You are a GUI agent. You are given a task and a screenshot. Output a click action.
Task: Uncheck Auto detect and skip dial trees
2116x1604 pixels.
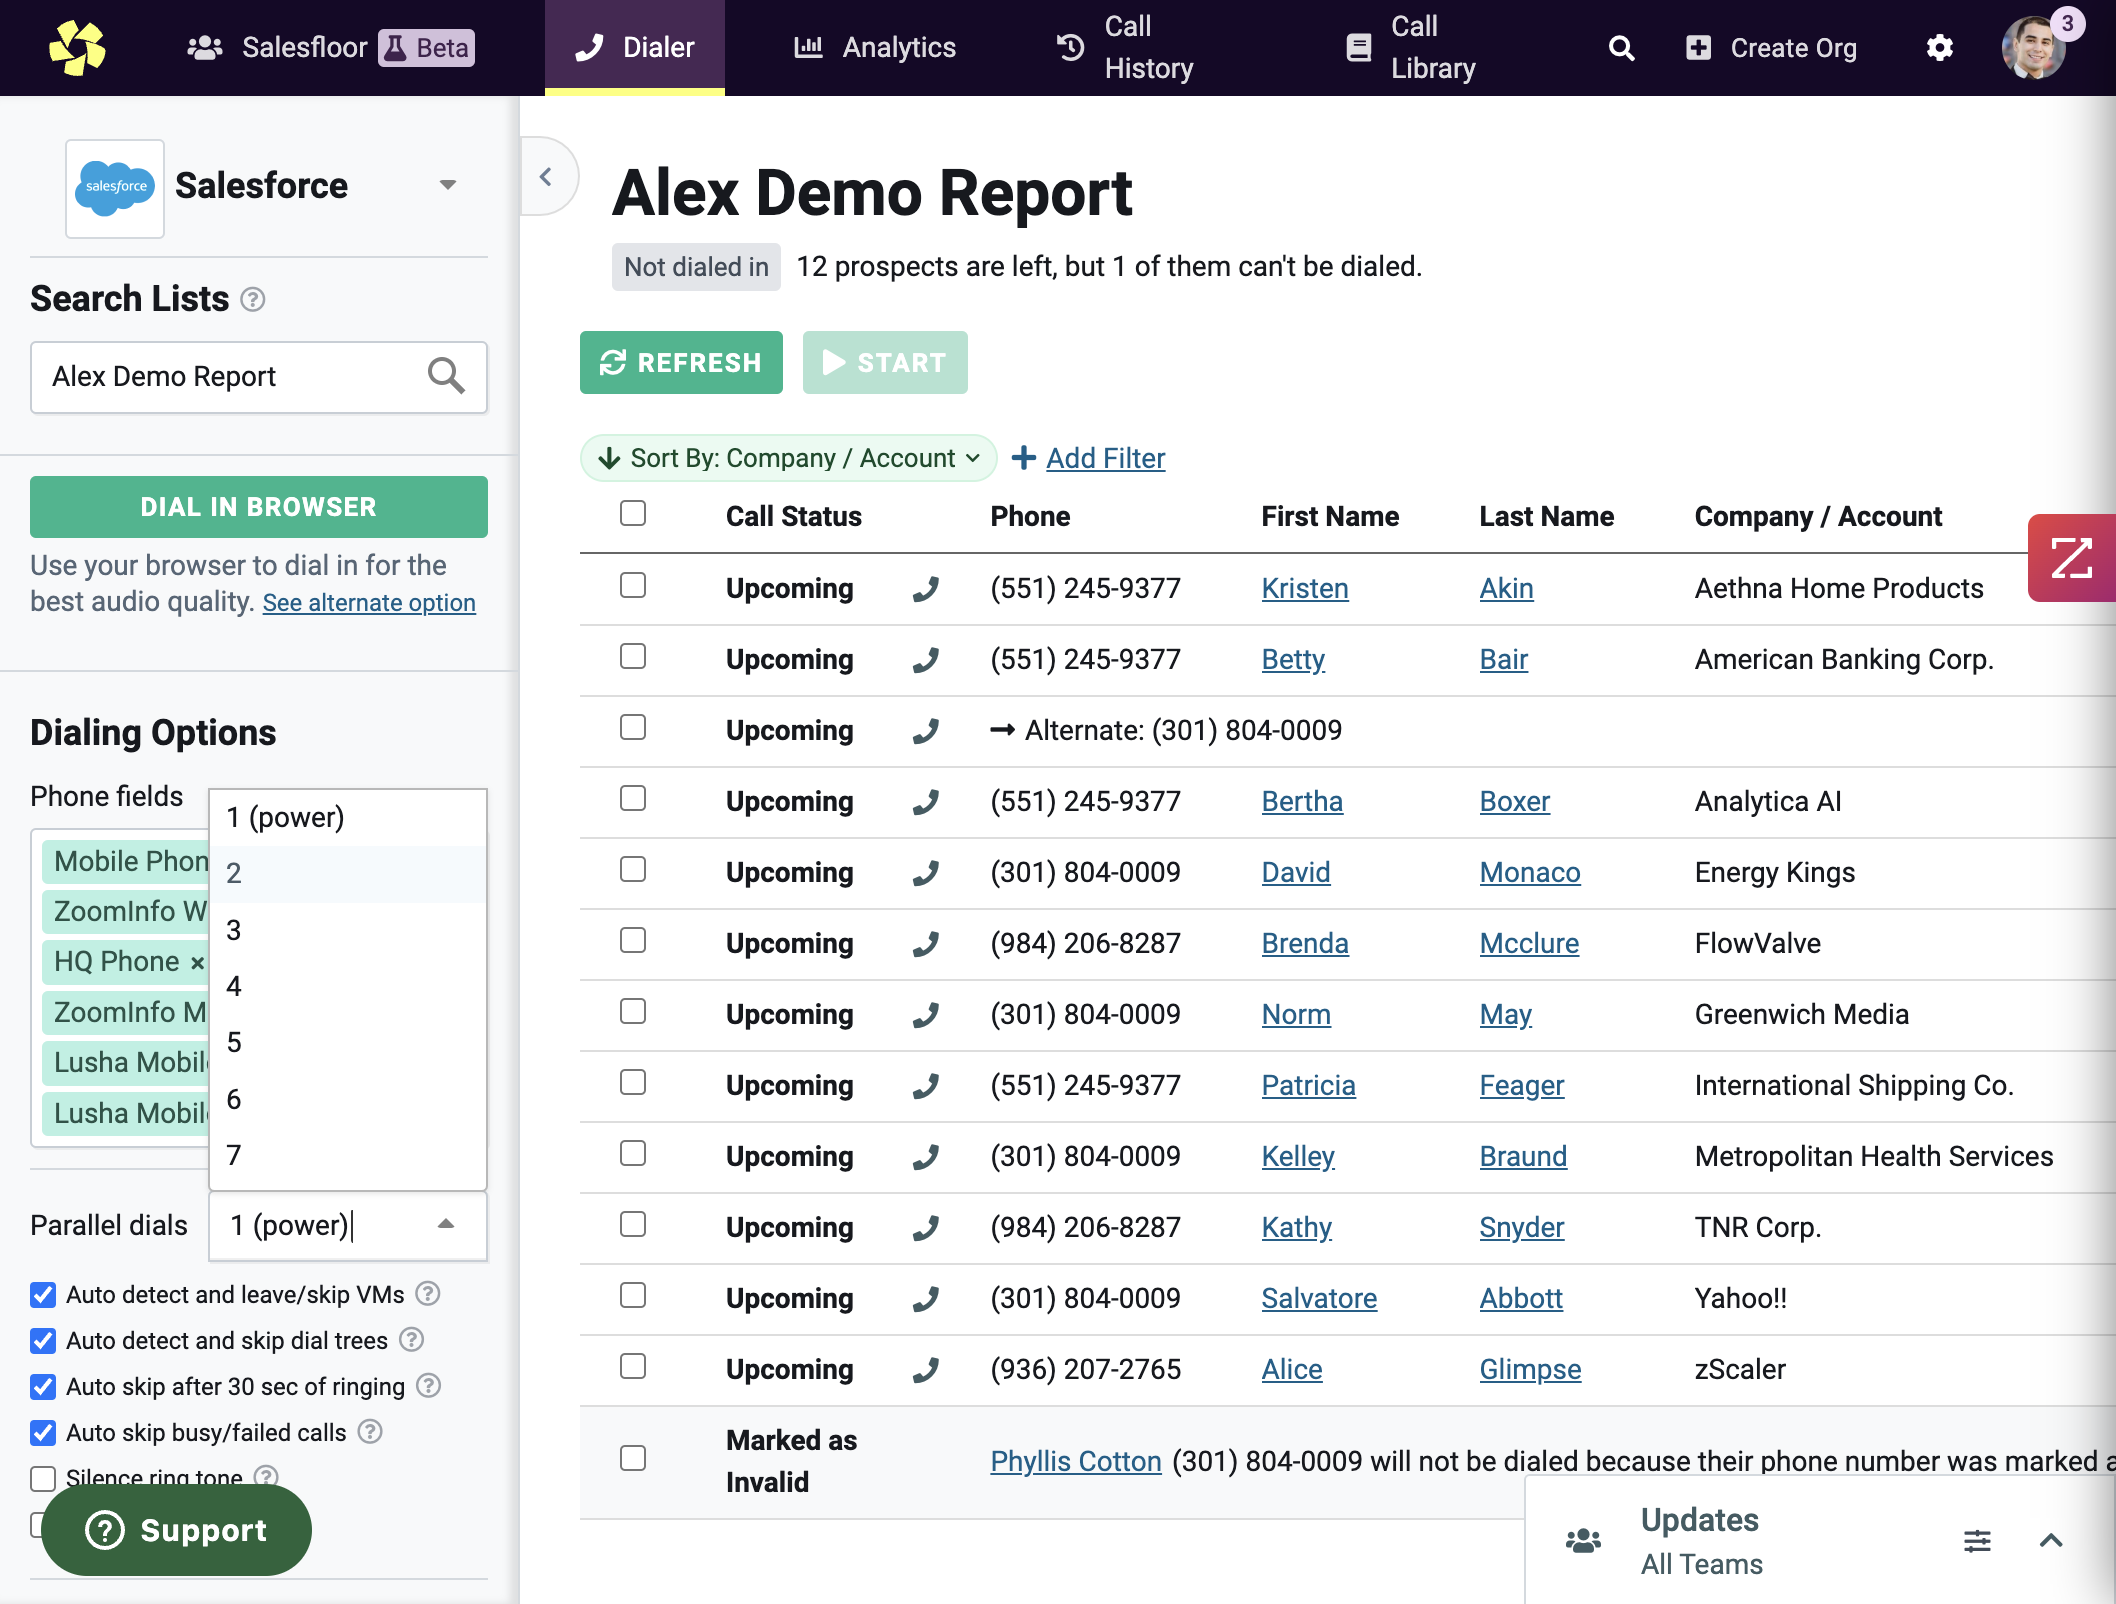point(43,1341)
